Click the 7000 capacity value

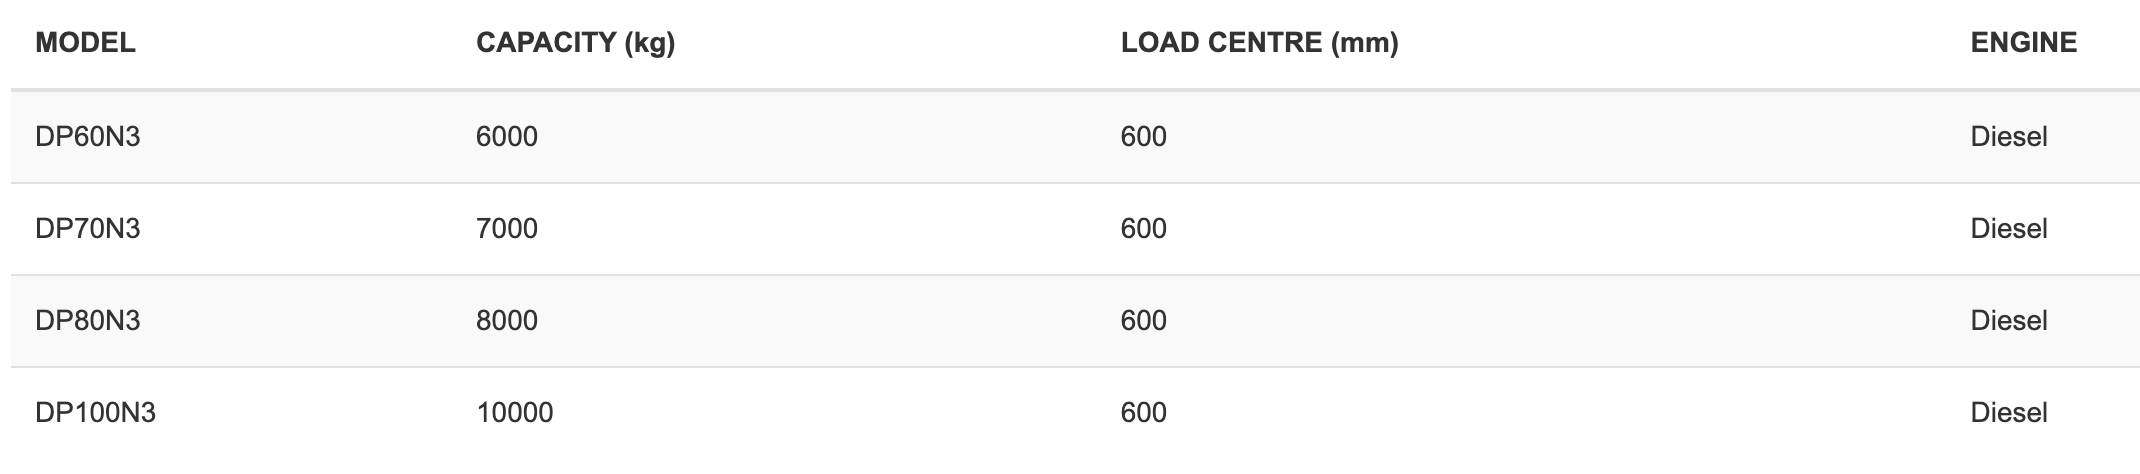pos(507,229)
